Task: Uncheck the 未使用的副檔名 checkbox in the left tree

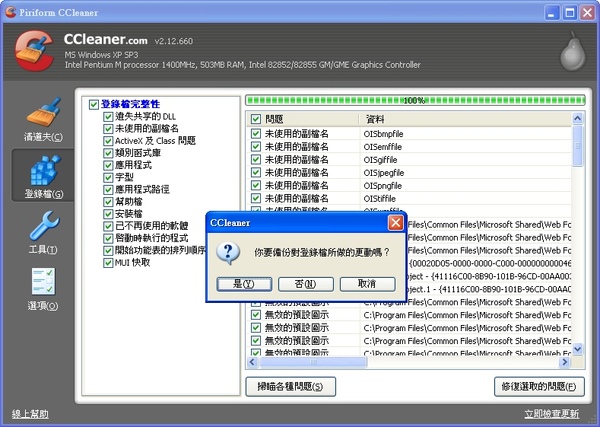Action: tap(108, 129)
